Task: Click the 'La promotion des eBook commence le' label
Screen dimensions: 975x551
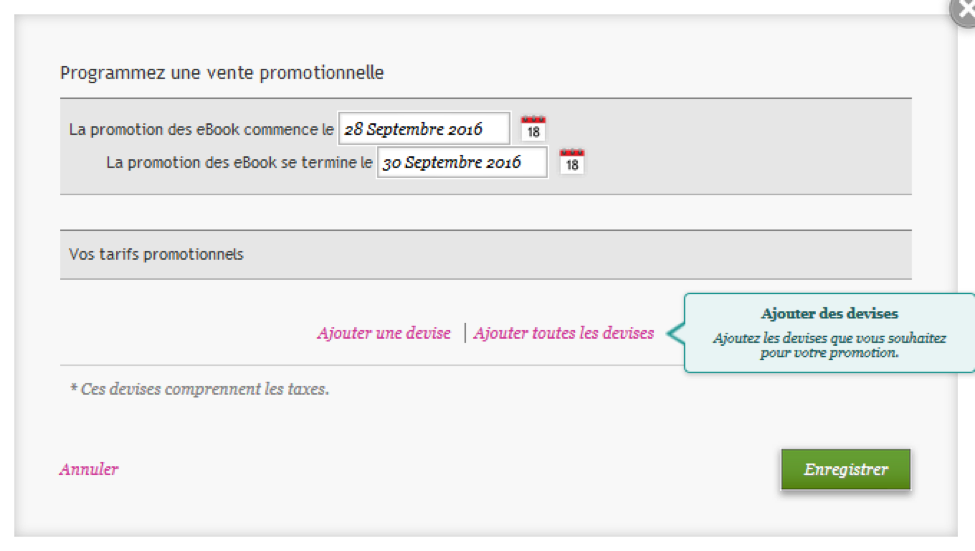Action: point(201,129)
